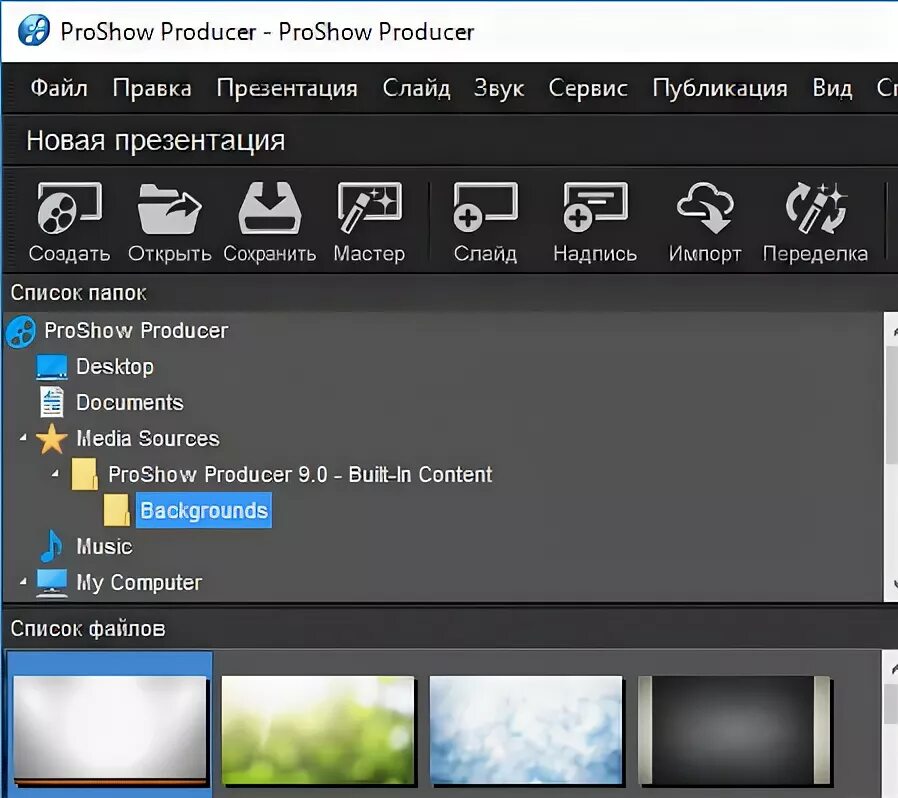Toggle the My Computer tree expander arrow
This screenshot has height=798, width=898.
pyautogui.click(x=23, y=581)
